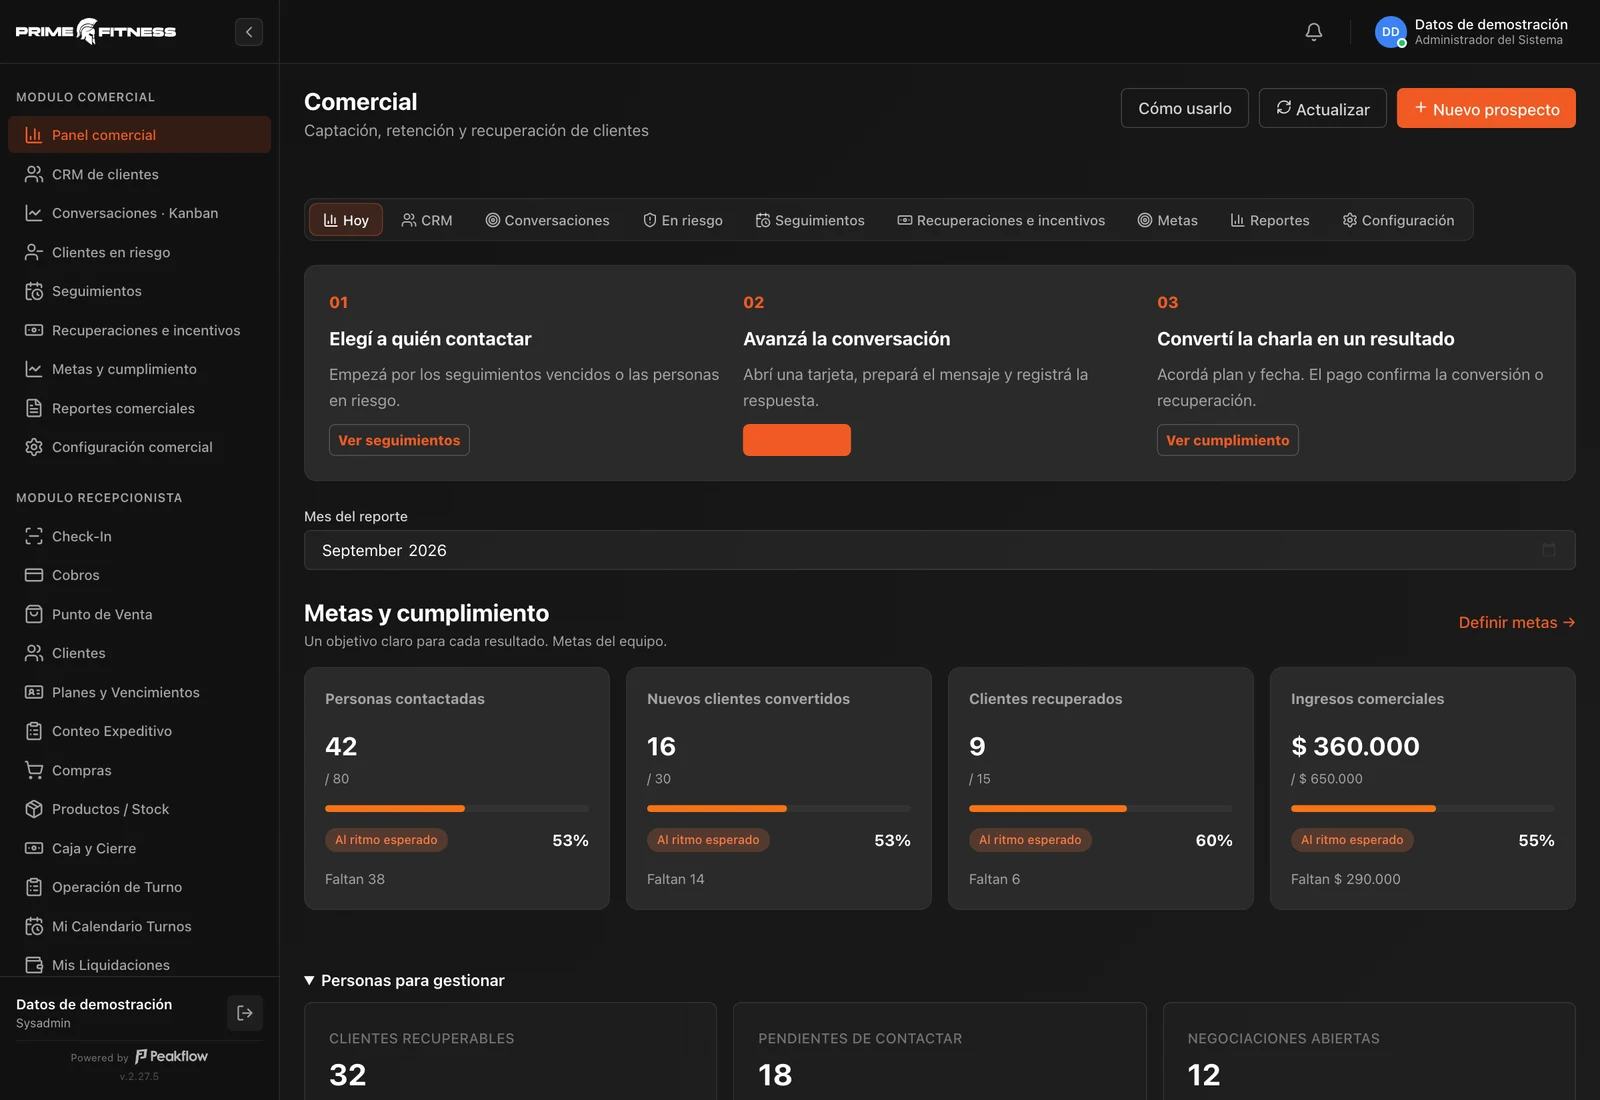Click the Personas contactadas progress bar
Image resolution: width=1600 pixels, height=1100 pixels.
(457, 808)
